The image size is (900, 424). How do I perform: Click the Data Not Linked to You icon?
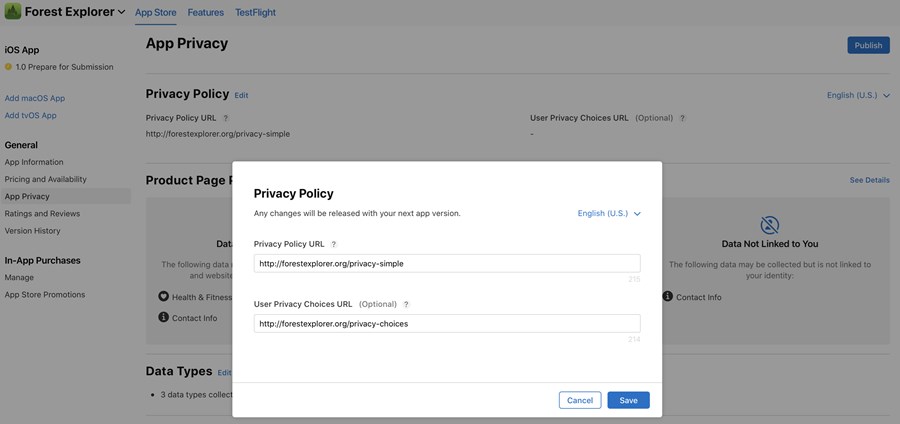(x=770, y=224)
